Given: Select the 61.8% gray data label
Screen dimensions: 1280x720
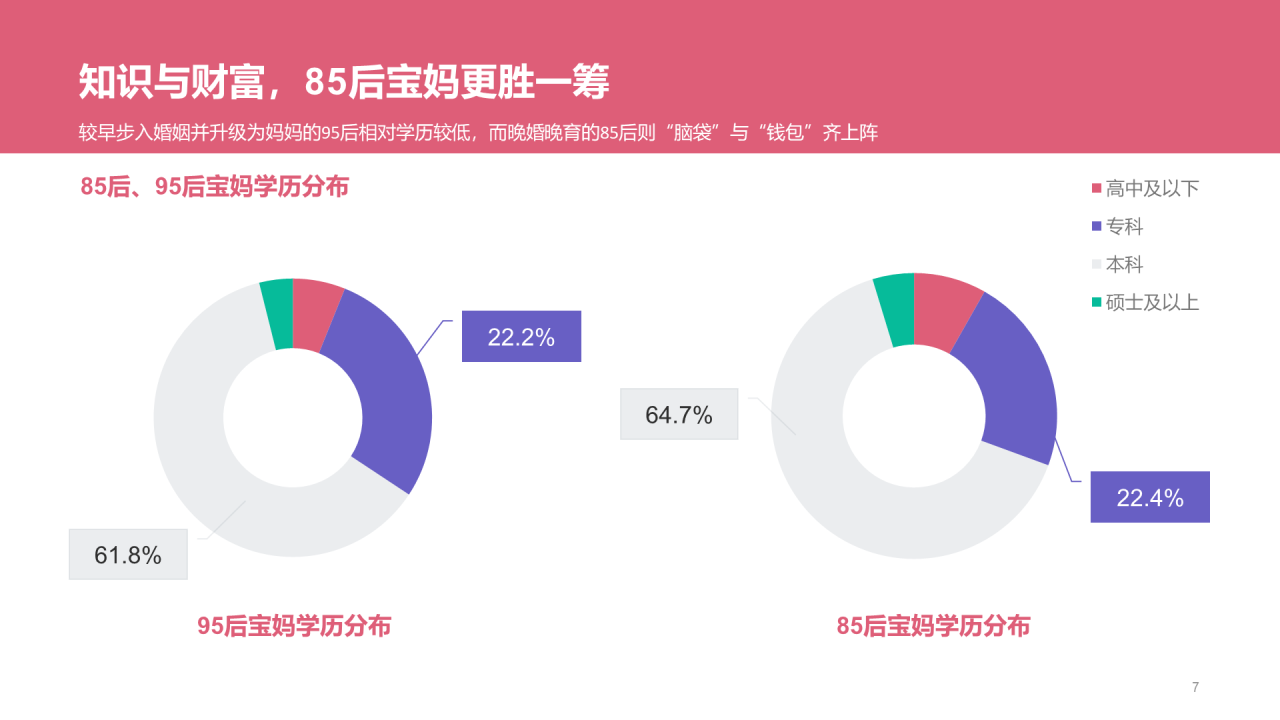Looking at the screenshot, I should pos(128,554).
